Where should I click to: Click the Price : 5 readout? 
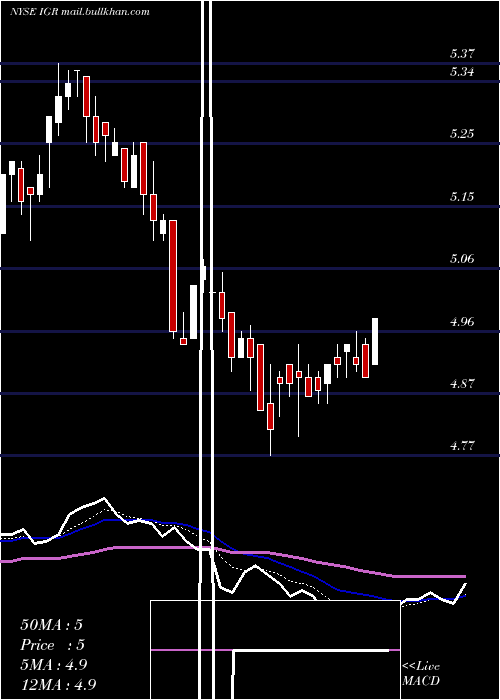(x=53, y=645)
